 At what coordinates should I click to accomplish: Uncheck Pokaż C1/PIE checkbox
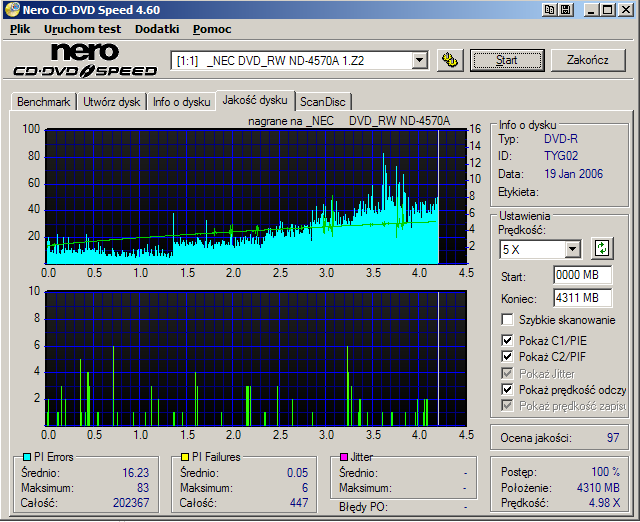point(507,340)
